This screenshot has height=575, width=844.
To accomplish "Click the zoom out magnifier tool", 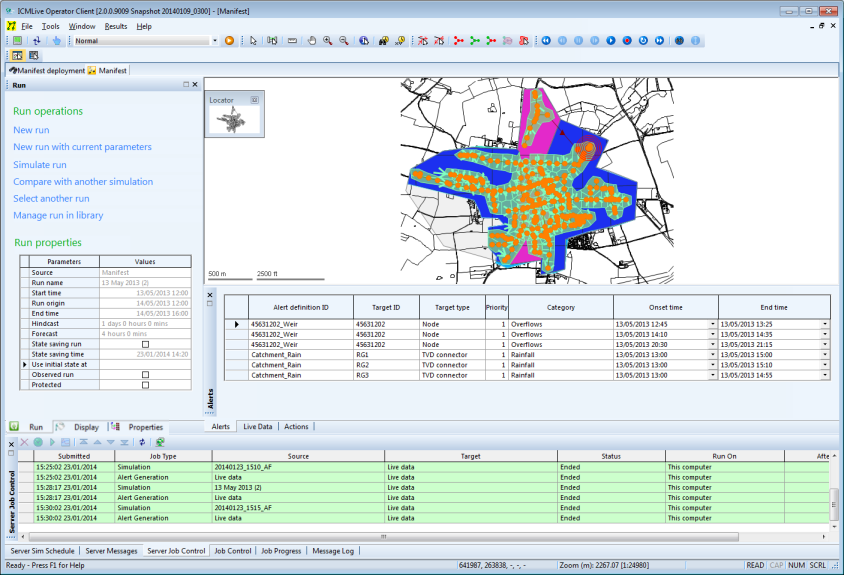I will 344,41.
